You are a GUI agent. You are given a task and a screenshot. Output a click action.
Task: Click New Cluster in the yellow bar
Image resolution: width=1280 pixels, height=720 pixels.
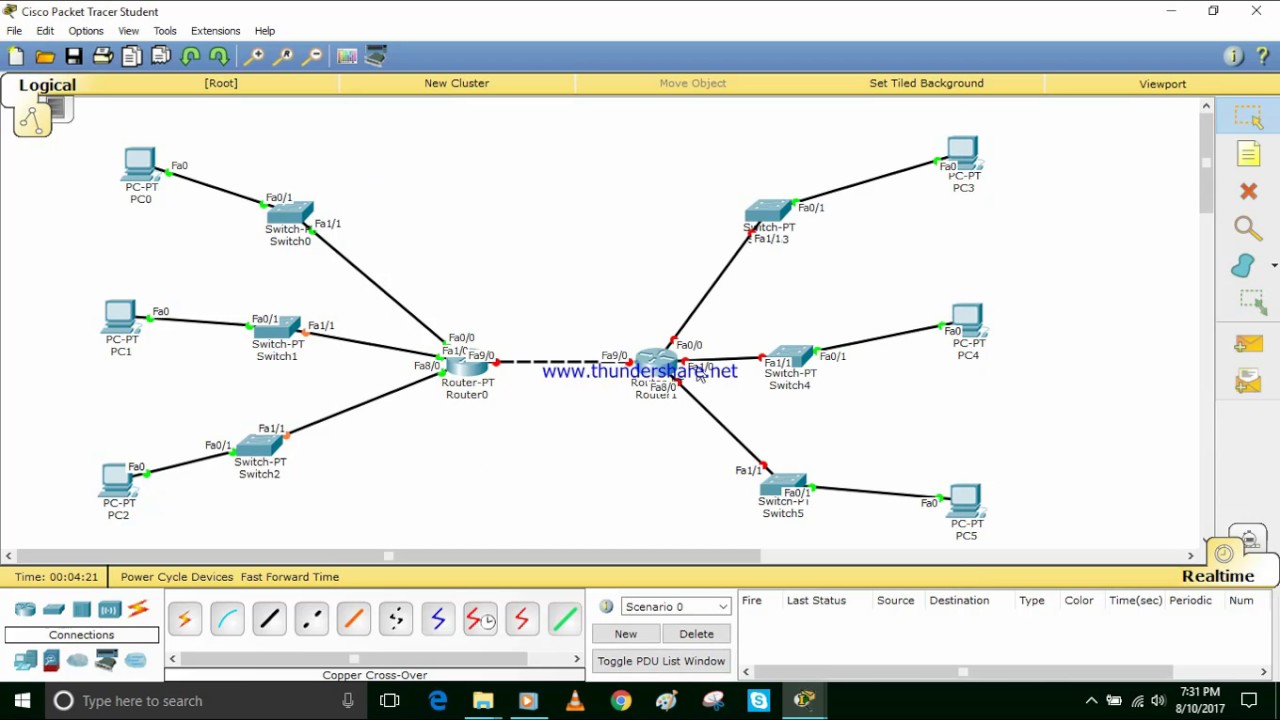click(457, 83)
